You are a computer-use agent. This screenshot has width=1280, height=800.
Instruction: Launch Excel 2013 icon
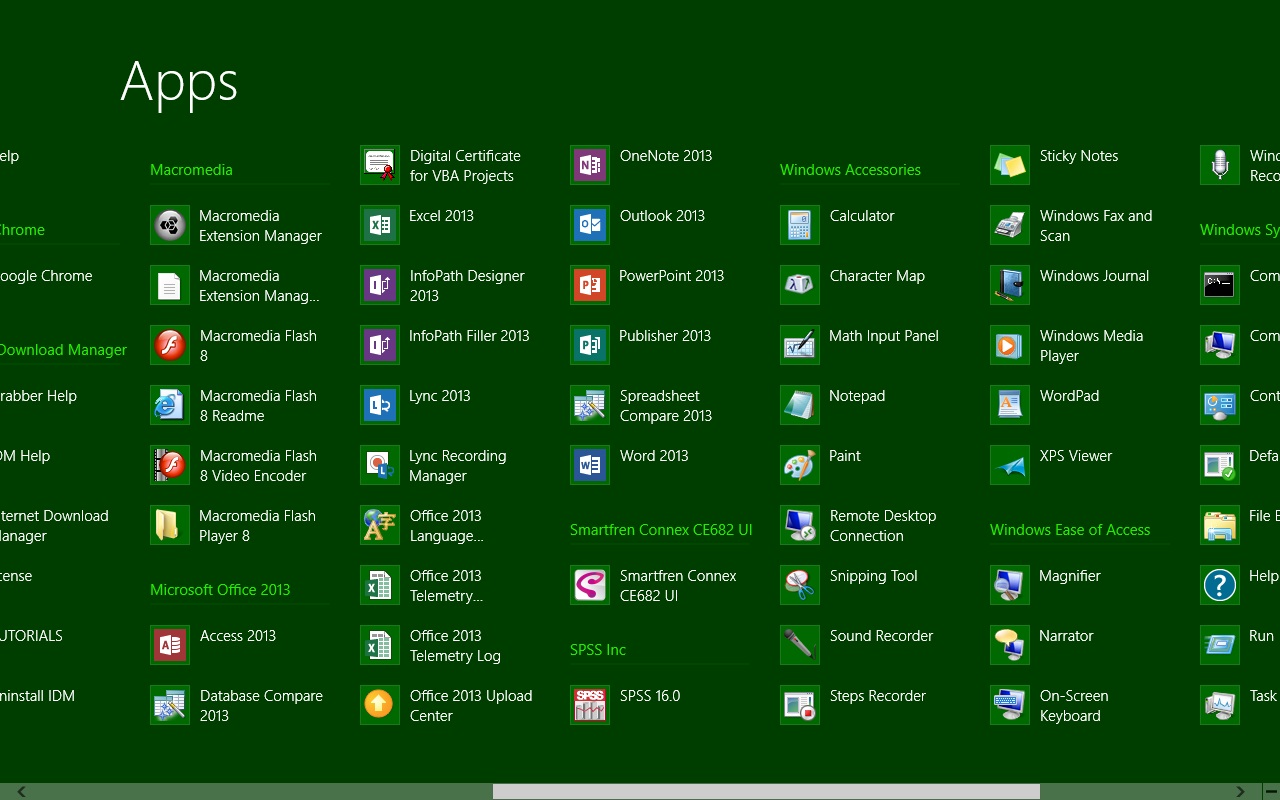click(x=380, y=225)
